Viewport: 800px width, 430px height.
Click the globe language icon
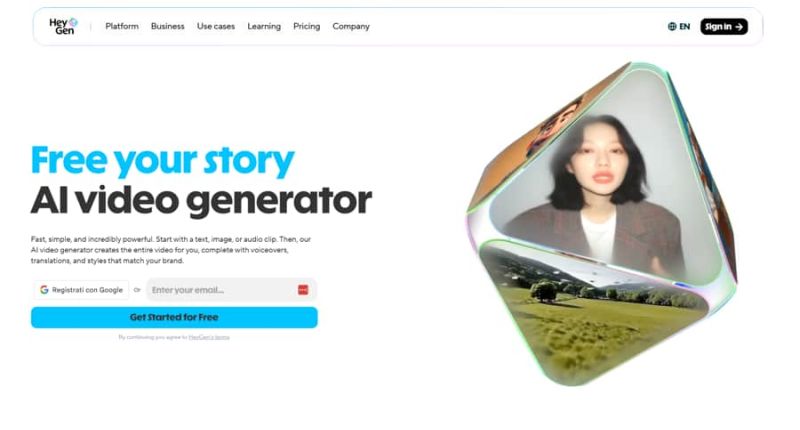pyautogui.click(x=672, y=27)
